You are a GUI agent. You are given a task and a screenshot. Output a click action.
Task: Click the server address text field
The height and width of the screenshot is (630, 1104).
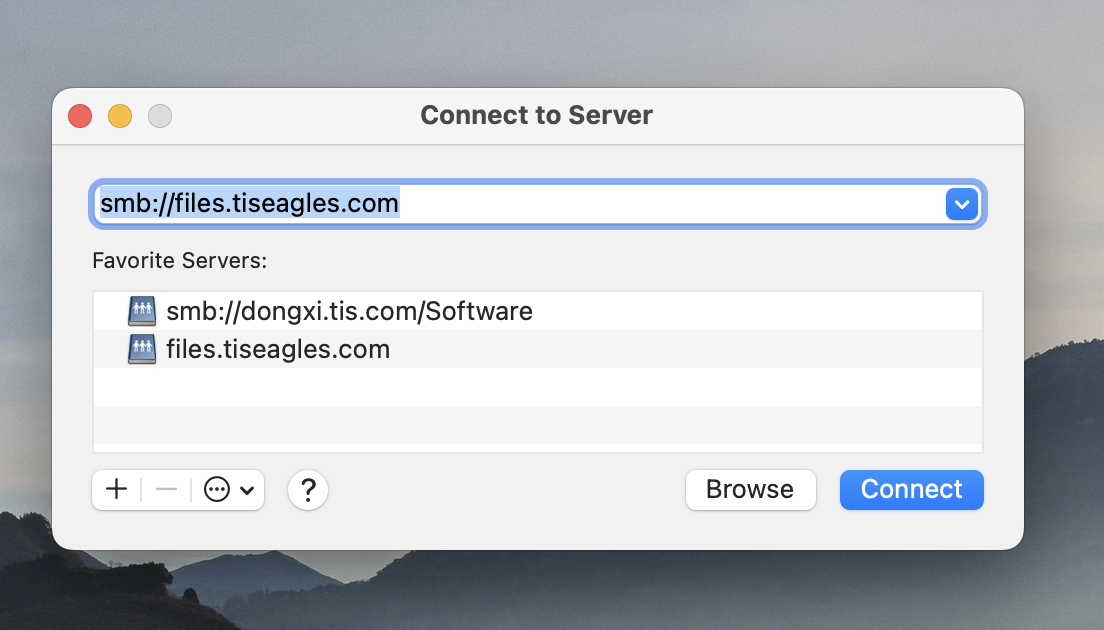click(518, 205)
